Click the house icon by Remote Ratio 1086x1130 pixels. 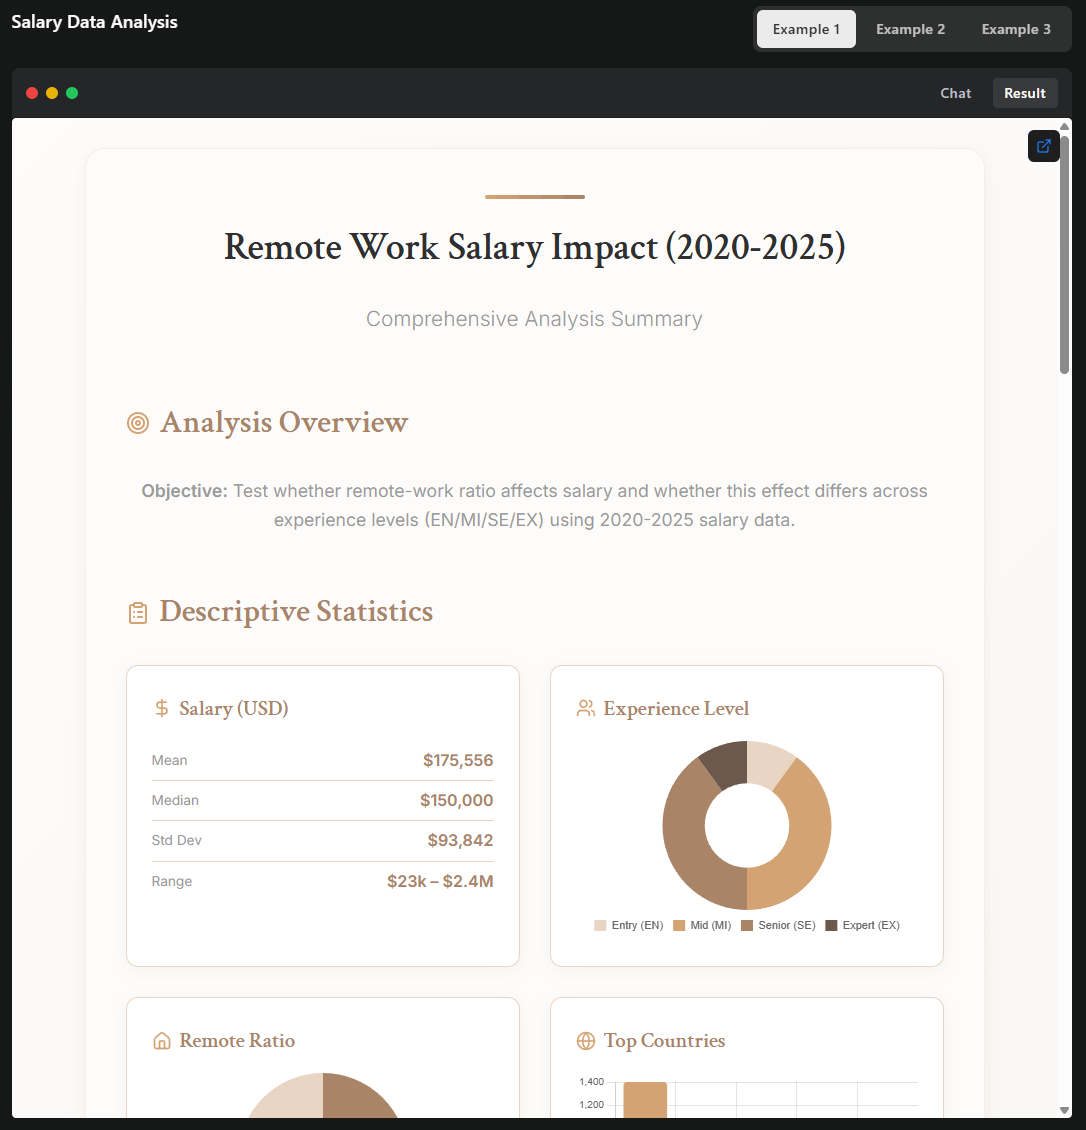coord(162,1041)
